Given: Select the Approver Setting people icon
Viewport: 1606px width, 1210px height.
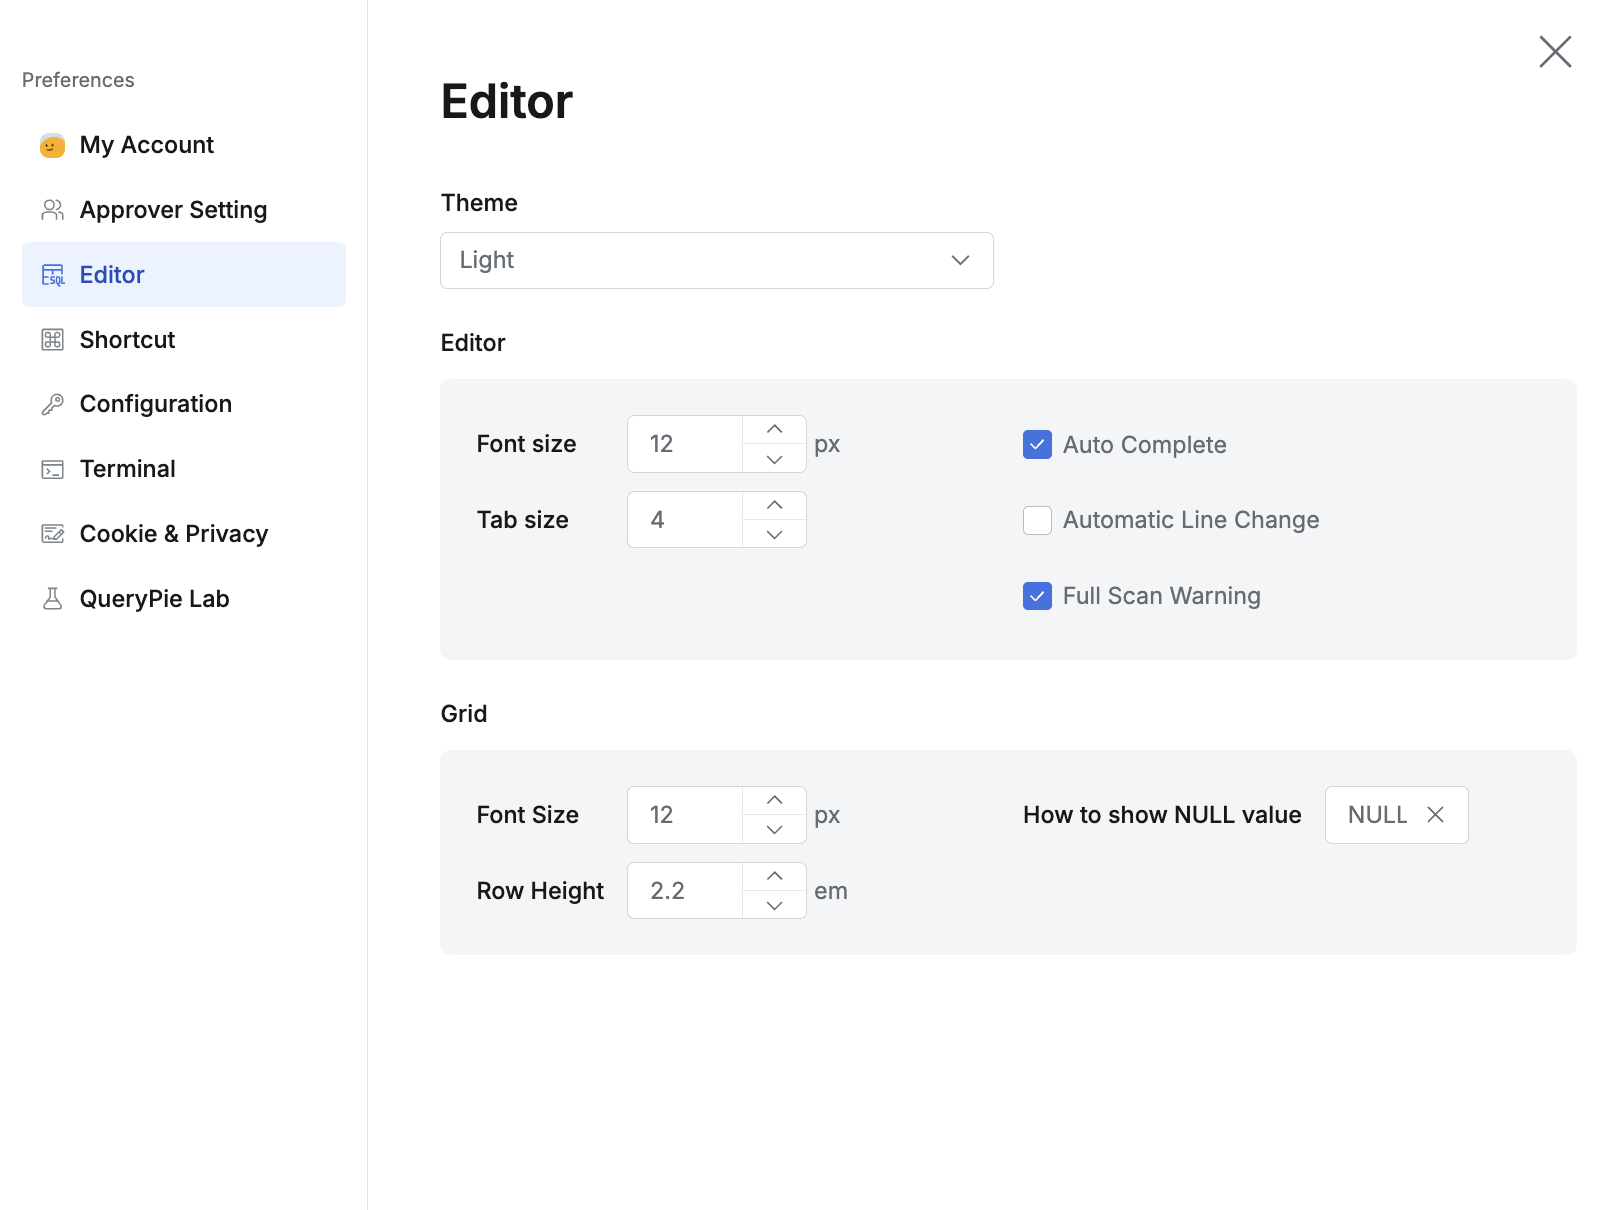Looking at the screenshot, I should coord(52,209).
